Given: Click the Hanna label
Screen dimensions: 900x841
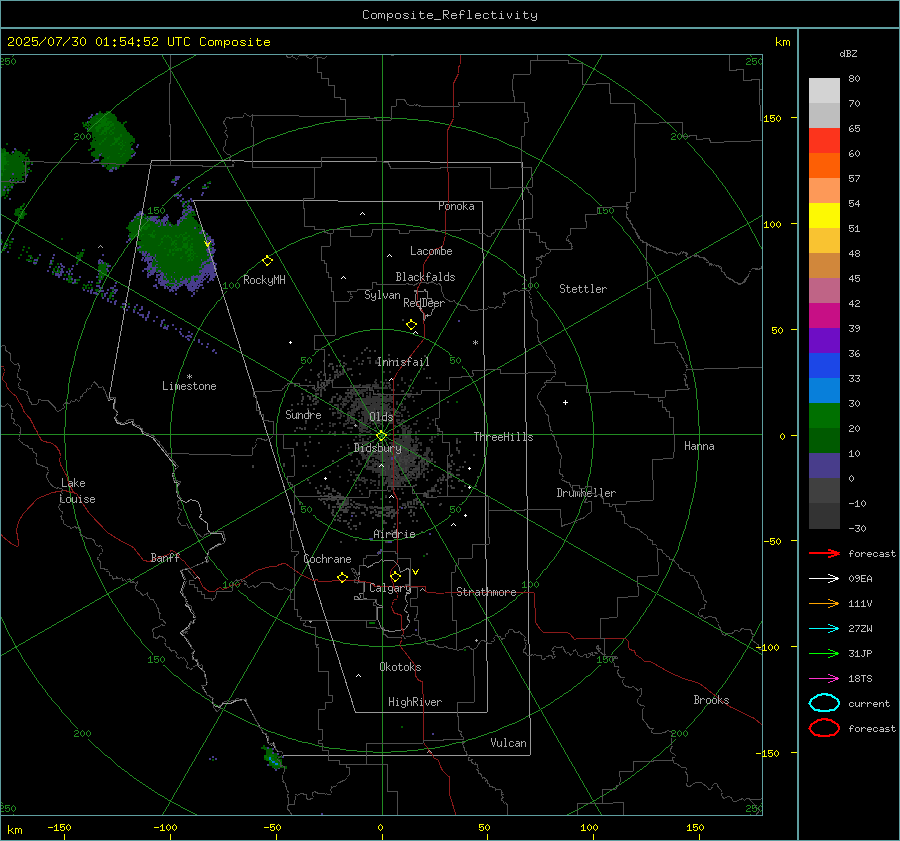Looking at the screenshot, I should coord(699,446).
